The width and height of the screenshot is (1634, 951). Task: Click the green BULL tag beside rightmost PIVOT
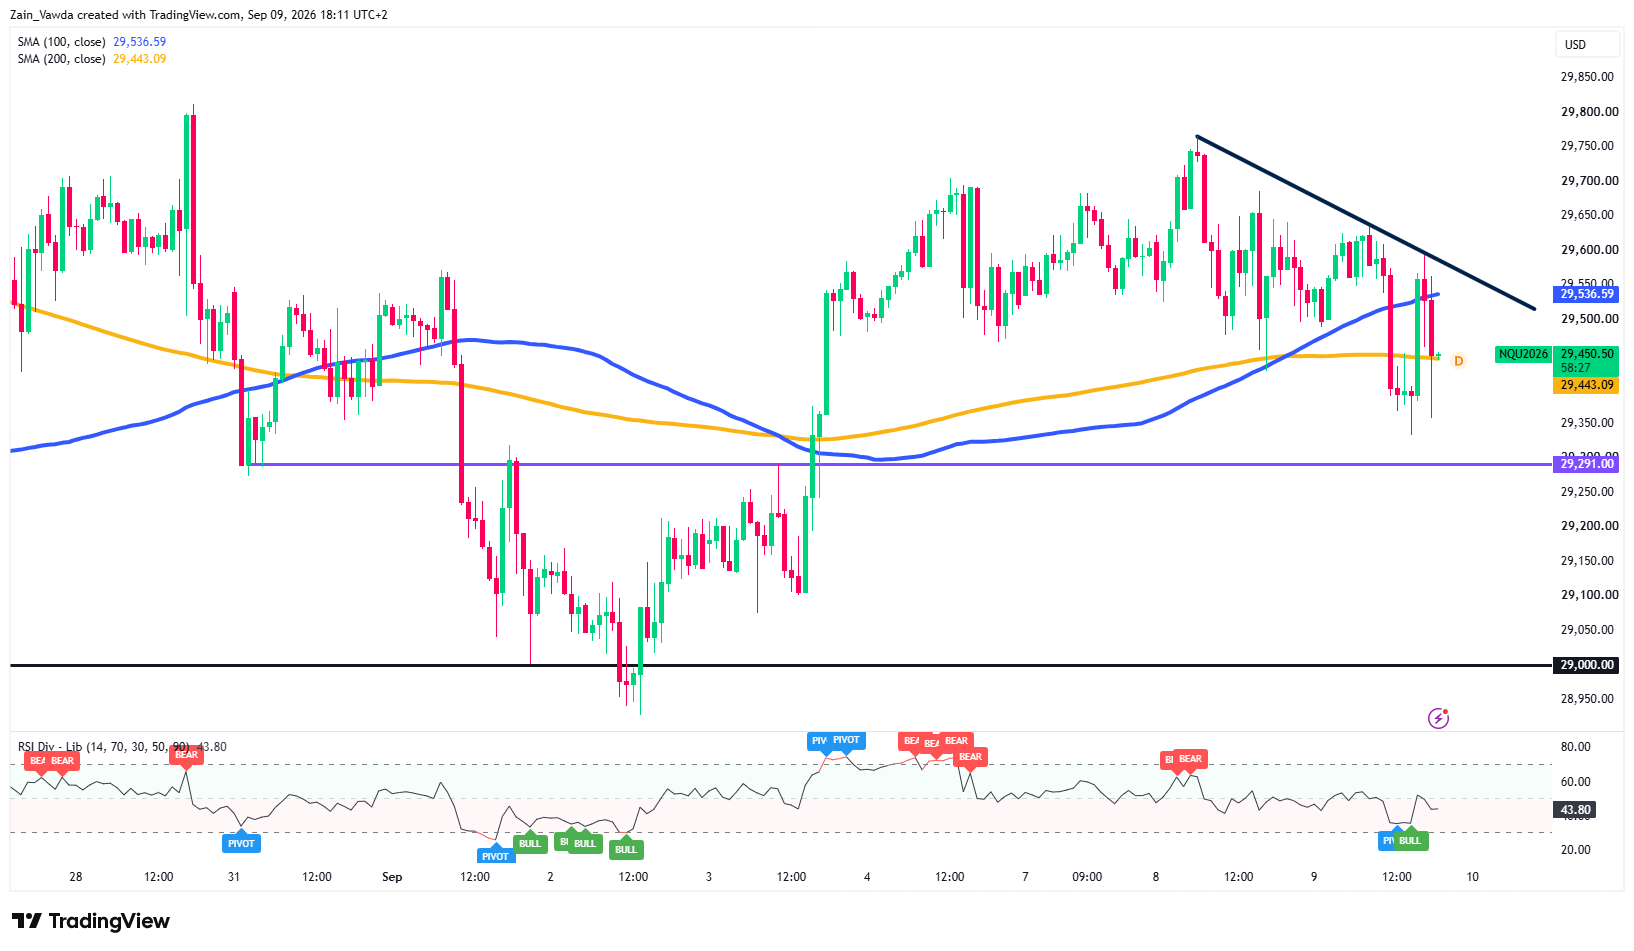1410,840
